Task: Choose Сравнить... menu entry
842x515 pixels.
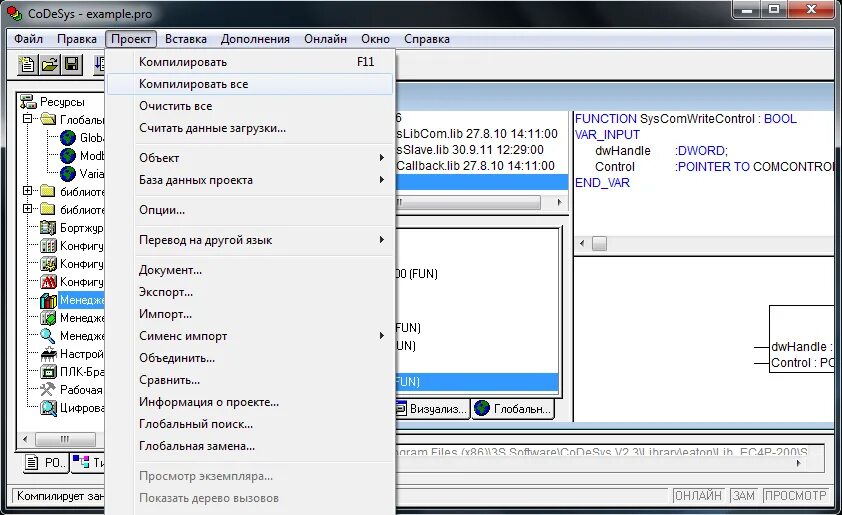Action: coord(250,380)
